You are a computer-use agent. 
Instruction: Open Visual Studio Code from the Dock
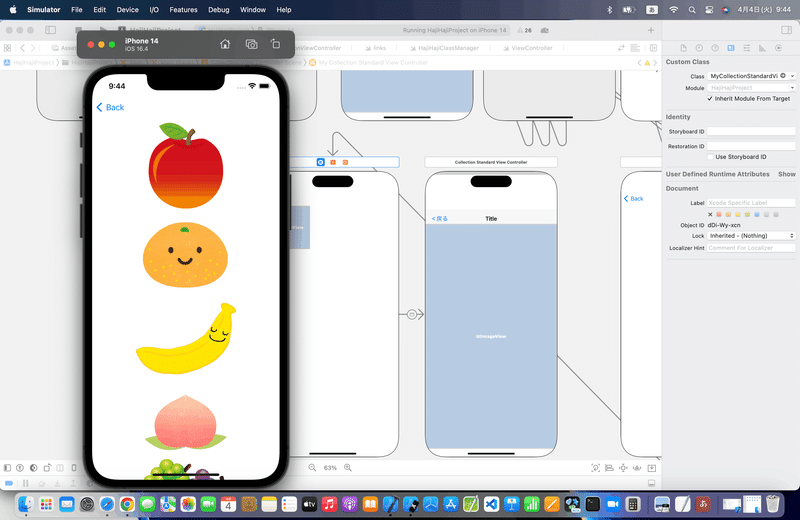491,504
